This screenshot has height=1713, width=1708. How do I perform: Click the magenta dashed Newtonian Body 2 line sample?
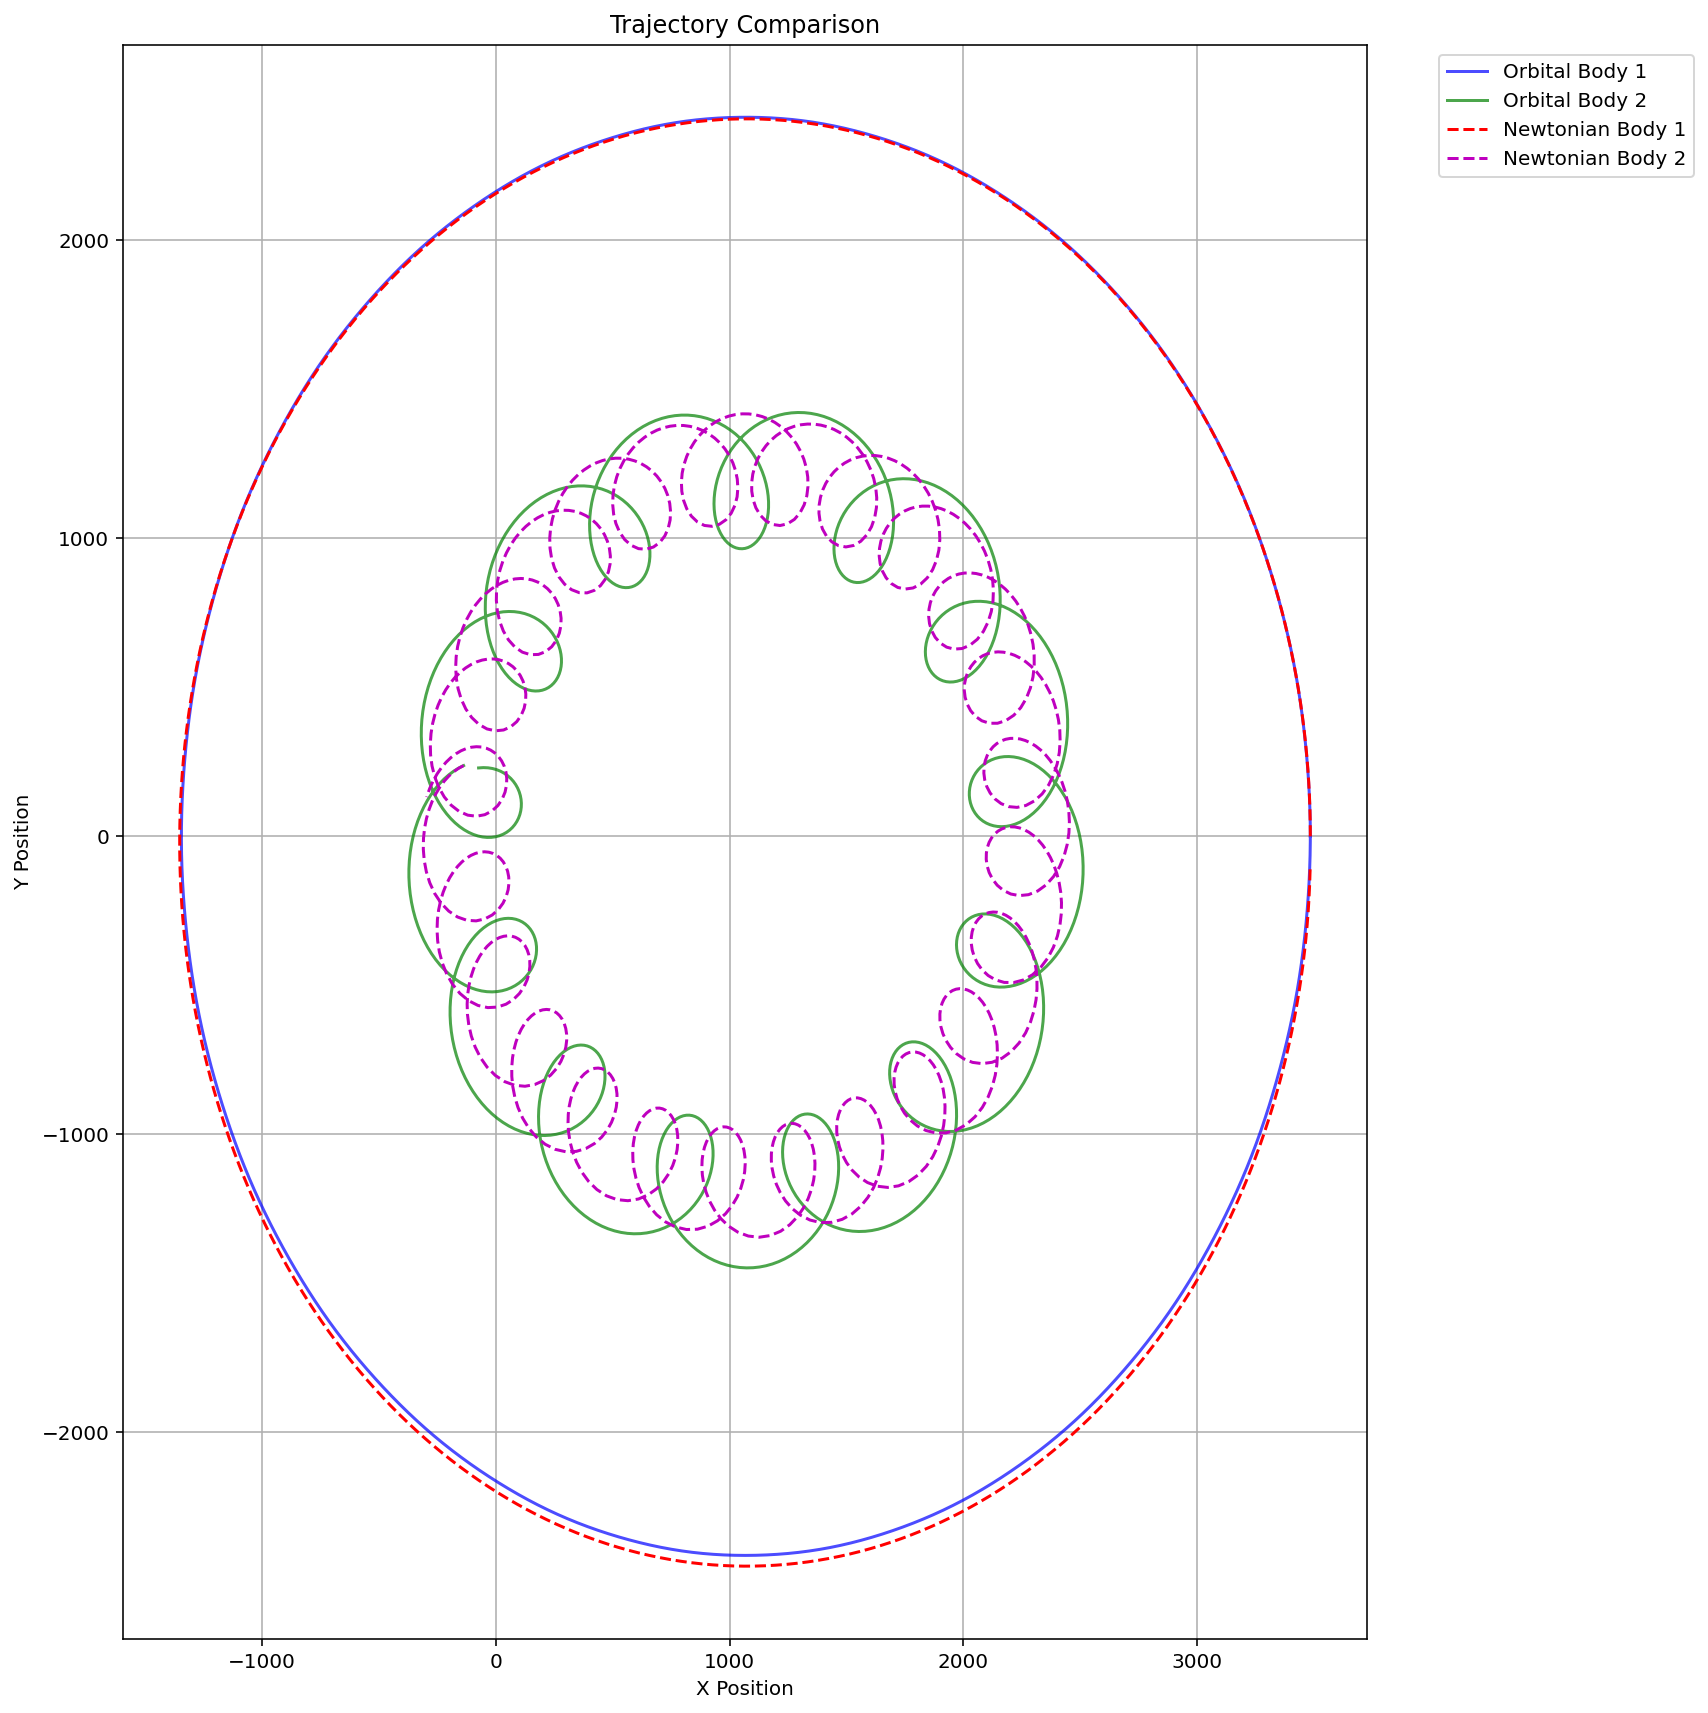click(x=1468, y=158)
